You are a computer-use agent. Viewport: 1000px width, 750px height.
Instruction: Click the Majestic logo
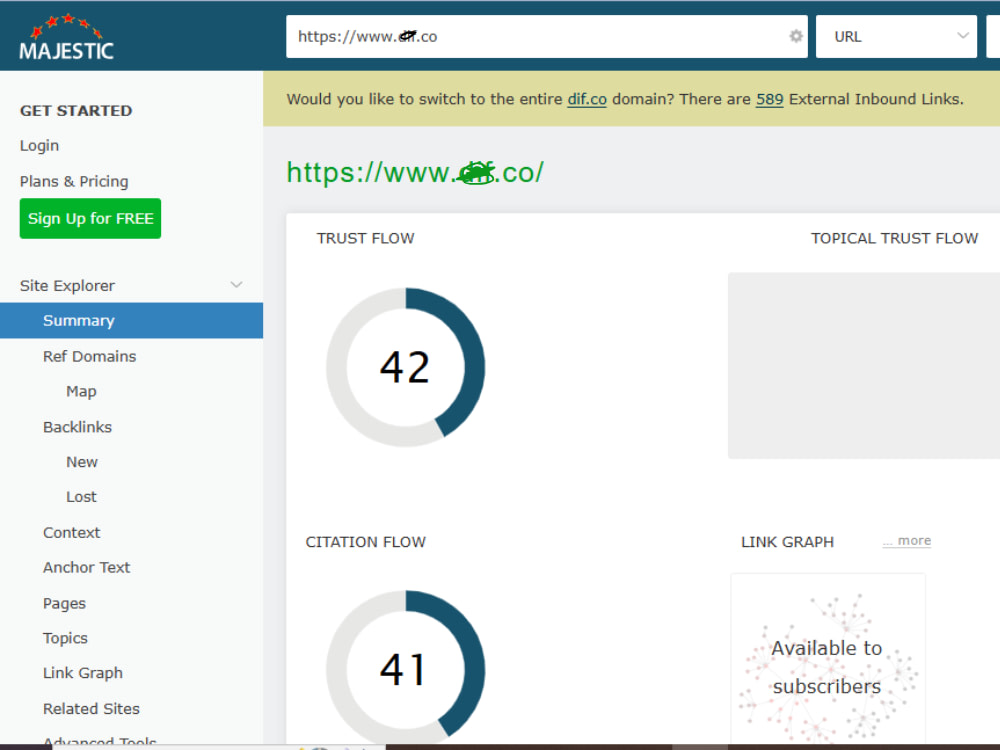pos(67,37)
